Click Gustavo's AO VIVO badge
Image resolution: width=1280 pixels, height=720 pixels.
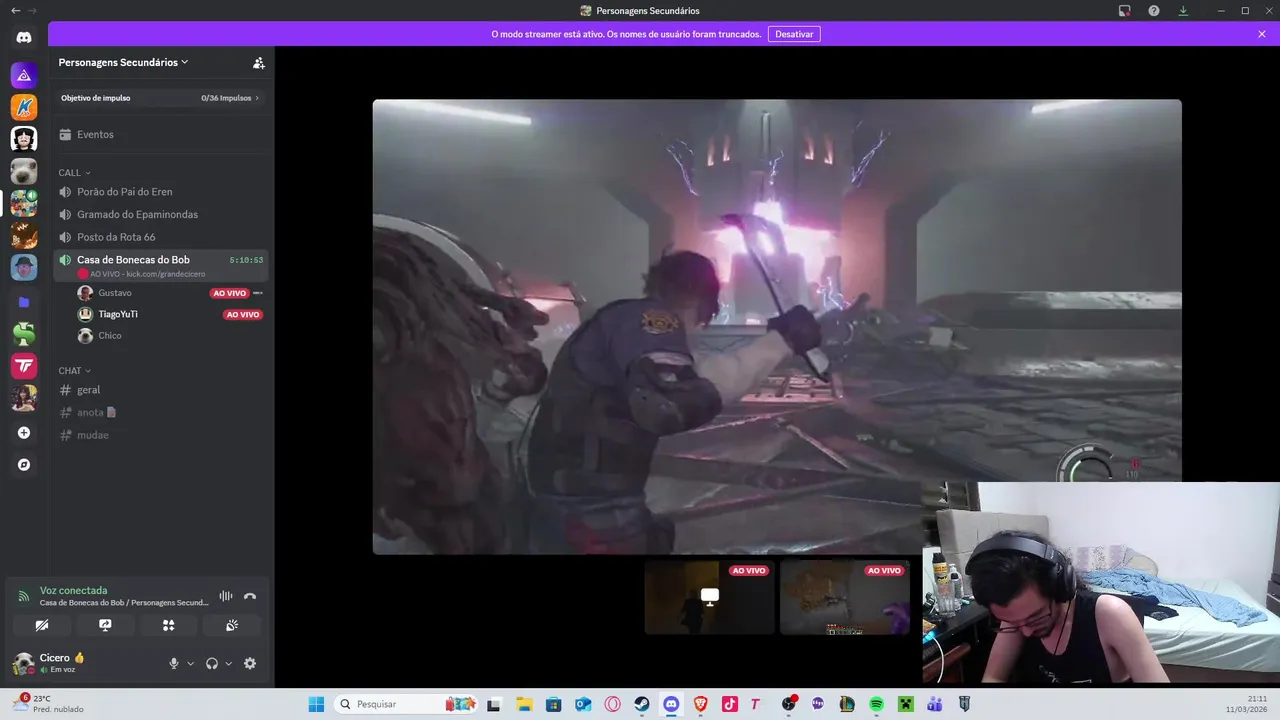229,293
